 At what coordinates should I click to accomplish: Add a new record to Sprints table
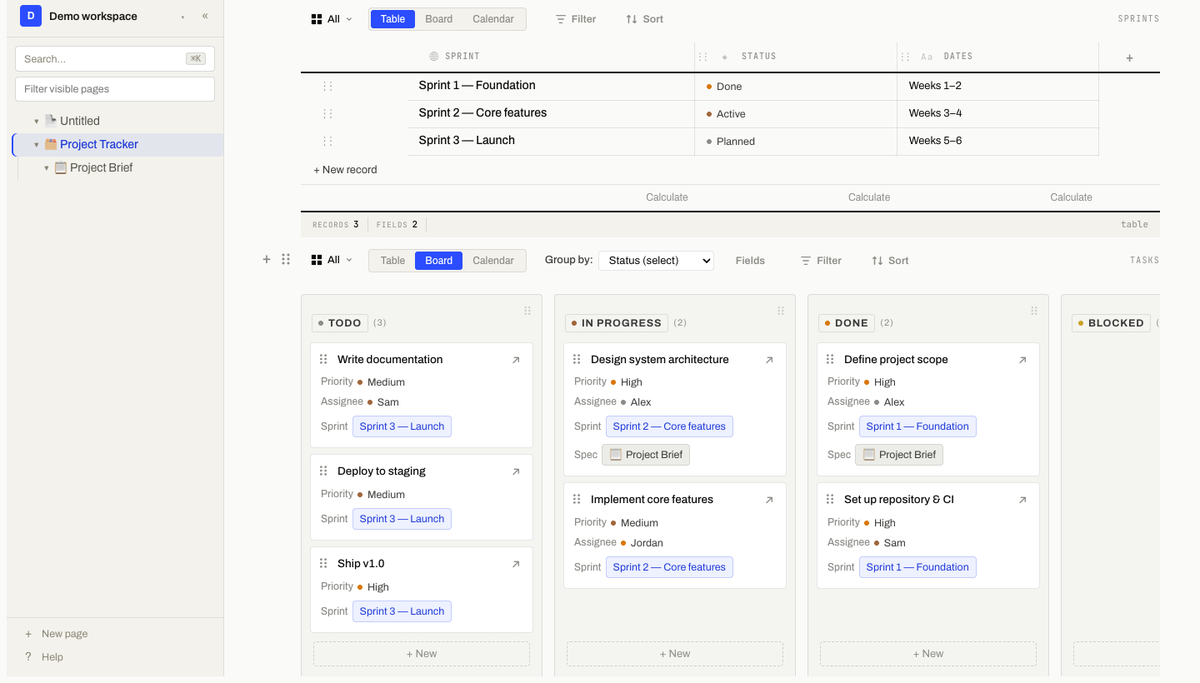pyautogui.click(x=346, y=170)
